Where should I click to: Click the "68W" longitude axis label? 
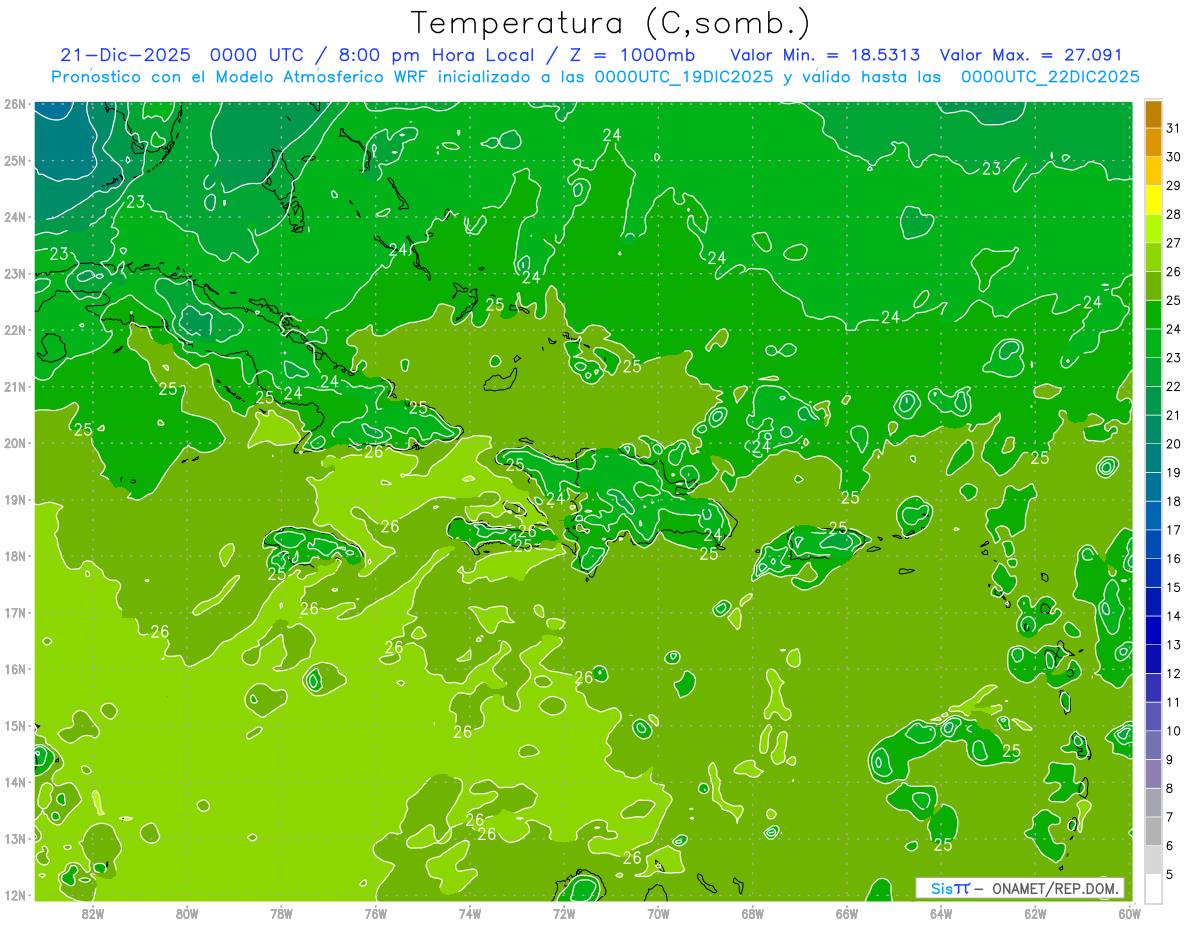pyautogui.click(x=753, y=913)
